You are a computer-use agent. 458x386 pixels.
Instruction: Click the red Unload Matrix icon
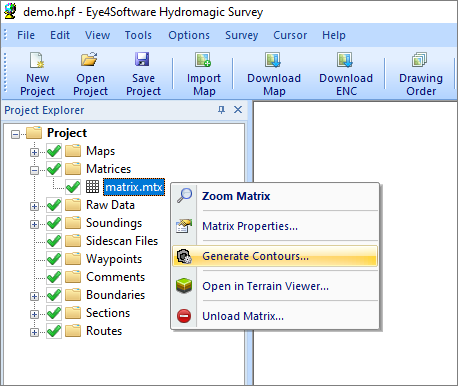184,316
